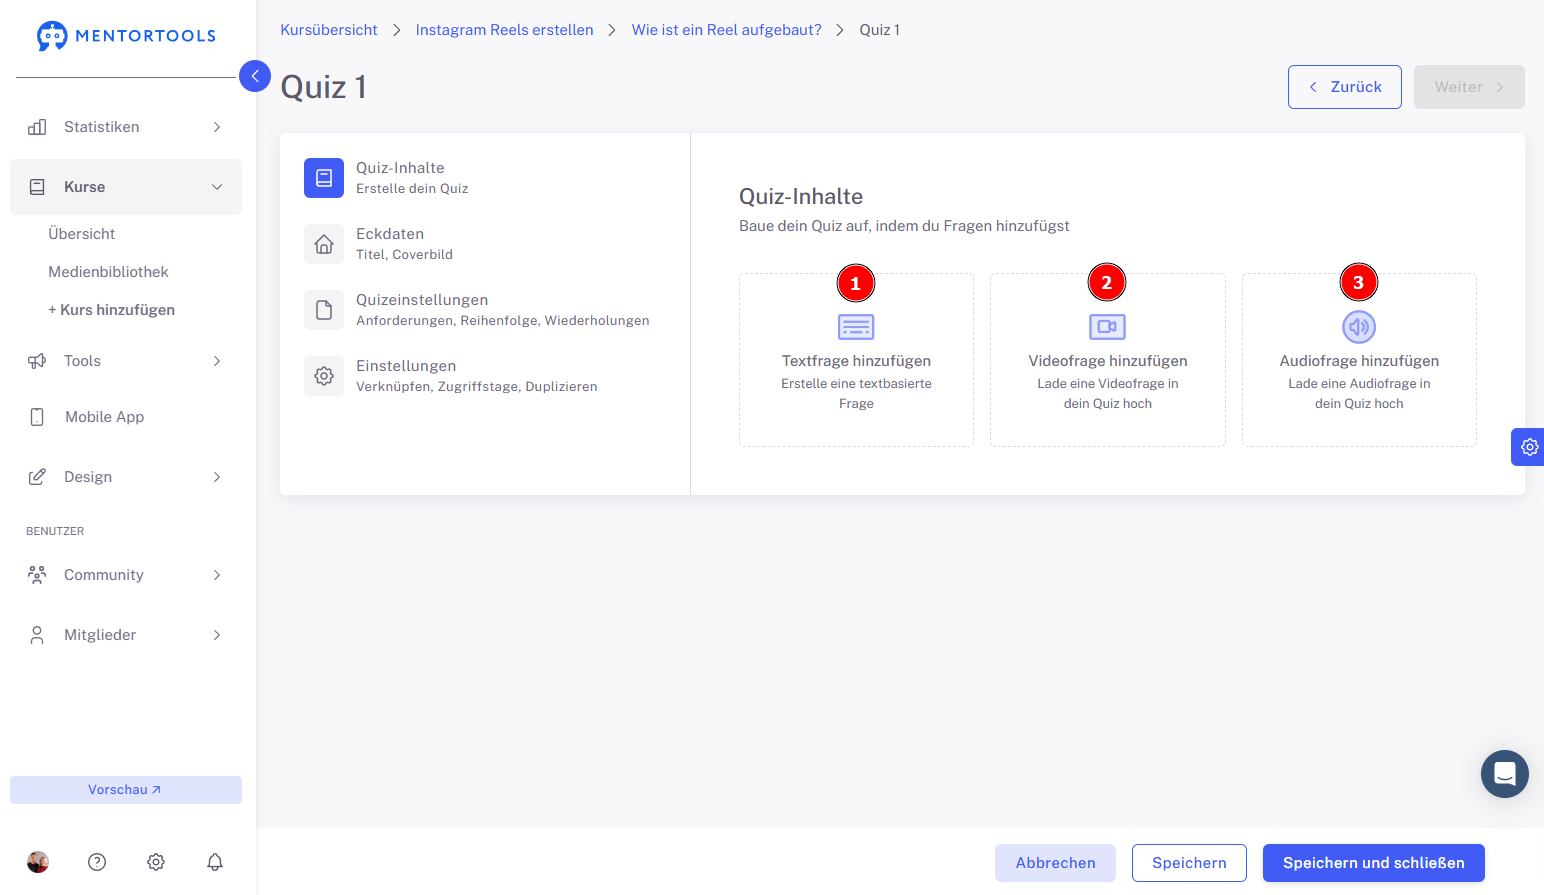Click the Abbrechen button
Screen dimensions: 1544x895
pyautogui.click(x=1056, y=863)
